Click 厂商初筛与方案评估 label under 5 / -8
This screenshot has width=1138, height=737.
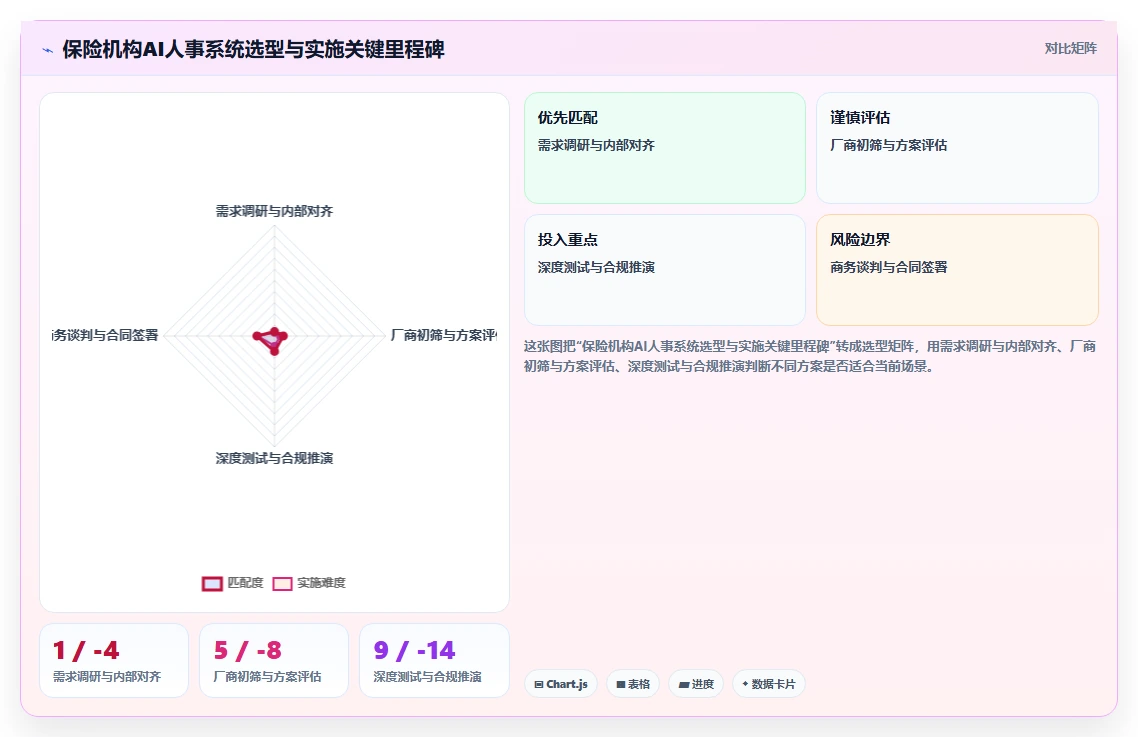(267, 677)
